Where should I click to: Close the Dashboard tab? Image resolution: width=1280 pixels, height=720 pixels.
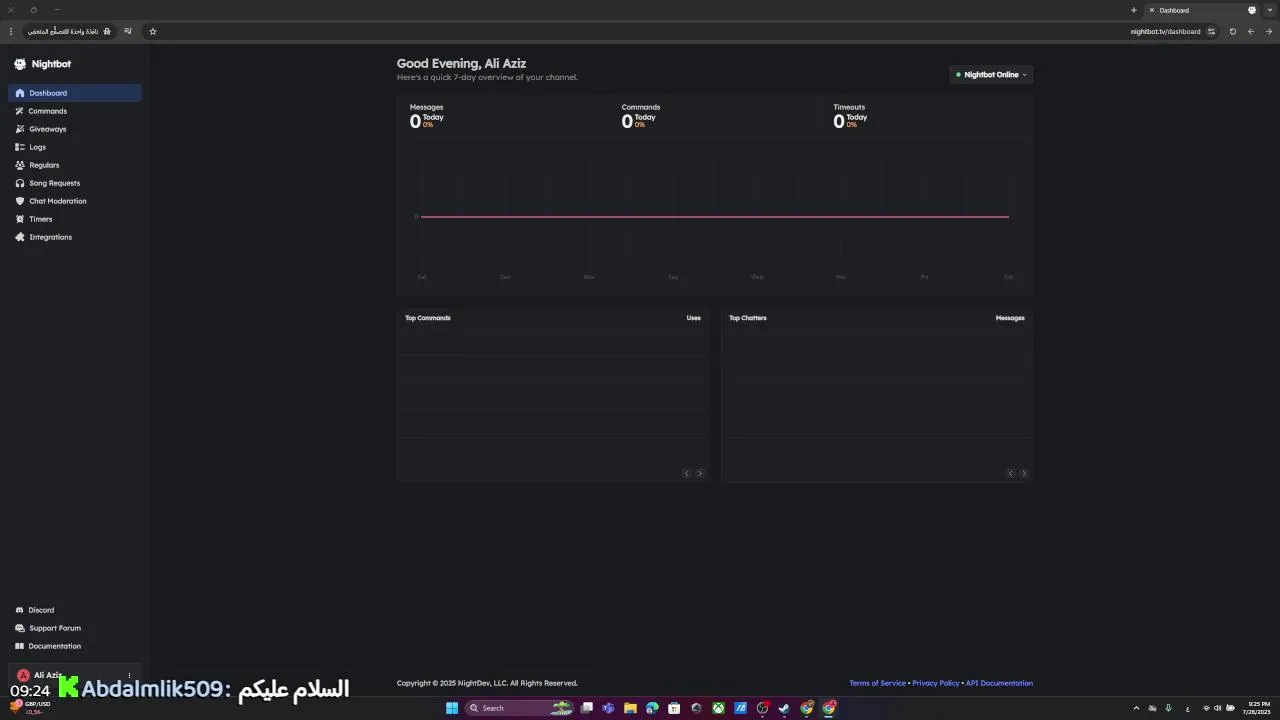click(x=1152, y=10)
